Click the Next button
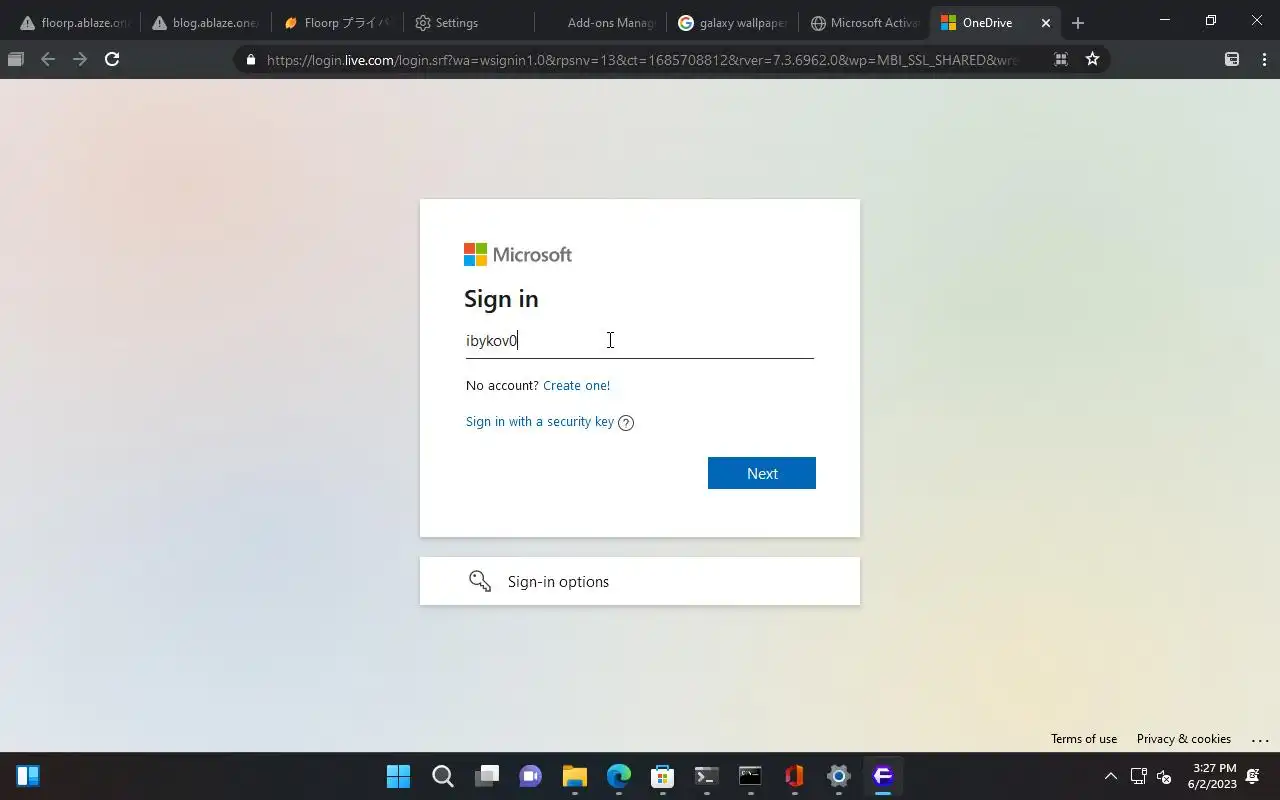 762,473
